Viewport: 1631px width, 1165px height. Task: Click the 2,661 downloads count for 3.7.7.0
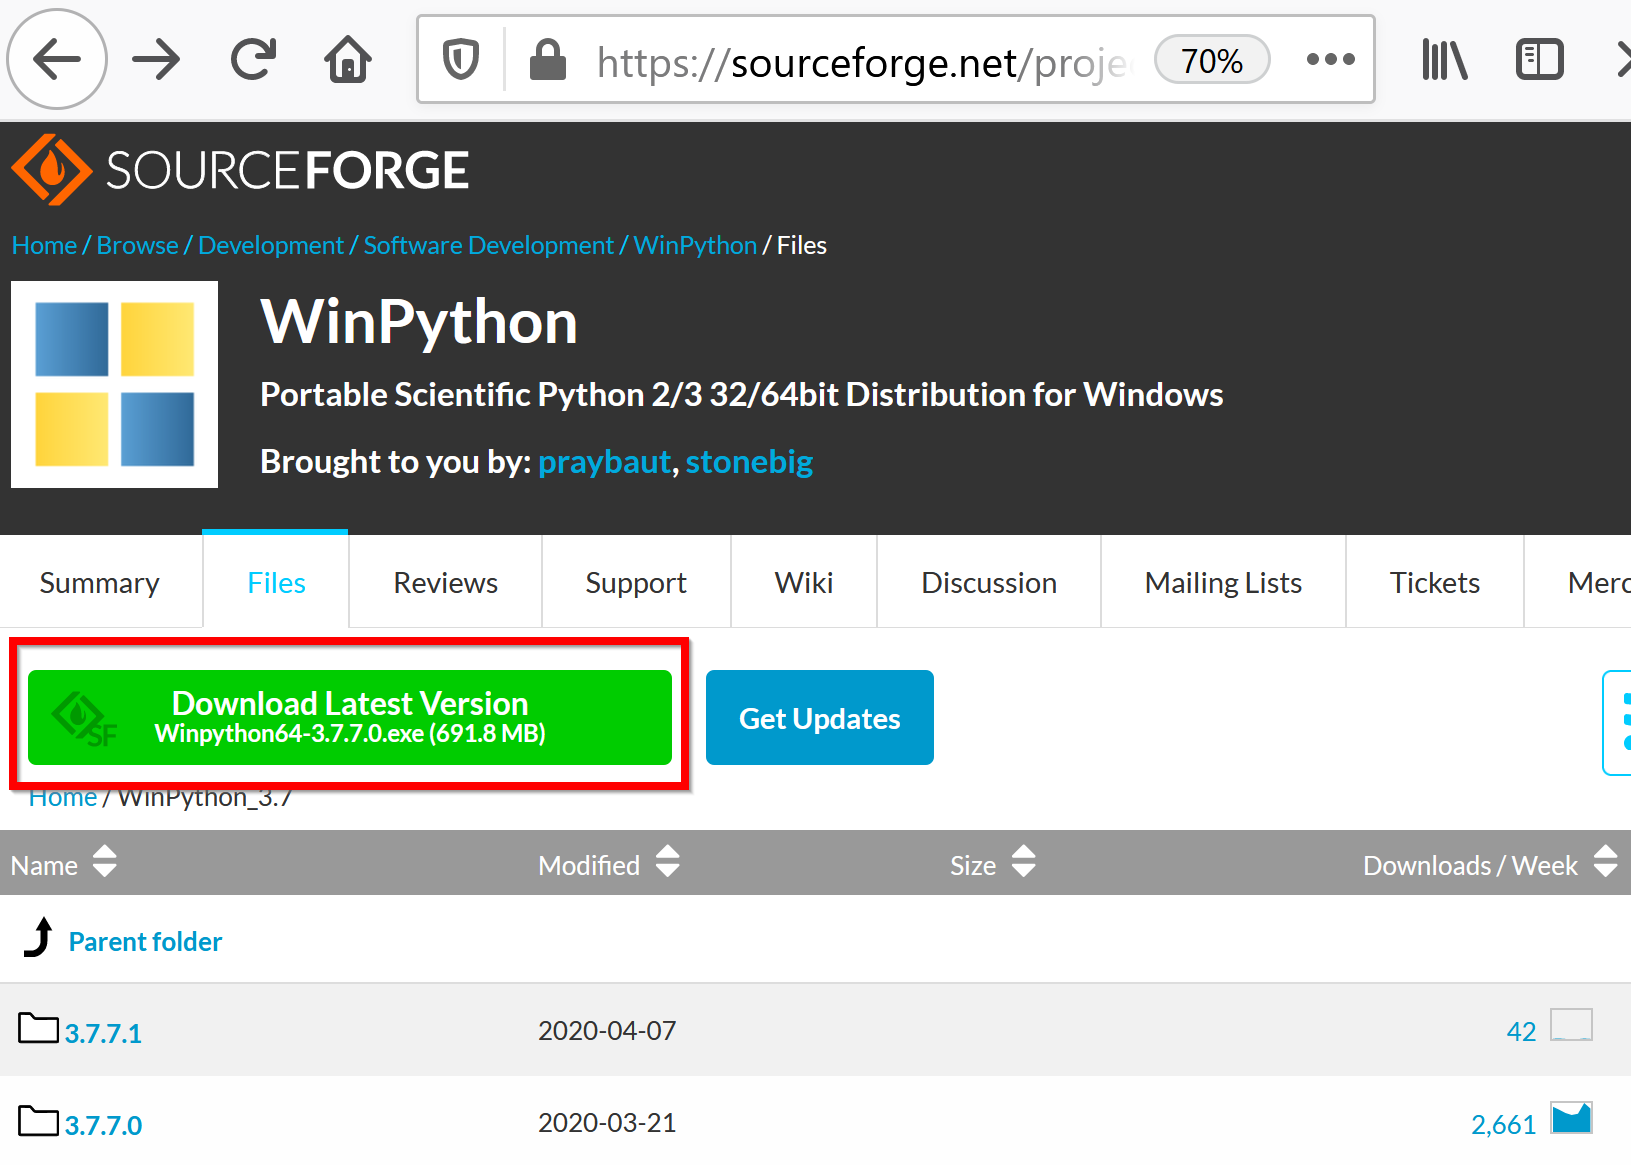(x=1503, y=1124)
